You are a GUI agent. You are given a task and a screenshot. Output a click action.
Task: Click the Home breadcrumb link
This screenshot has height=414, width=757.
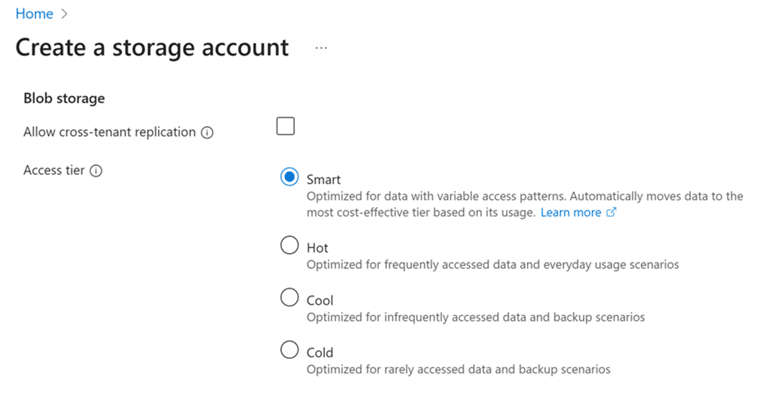tap(34, 14)
